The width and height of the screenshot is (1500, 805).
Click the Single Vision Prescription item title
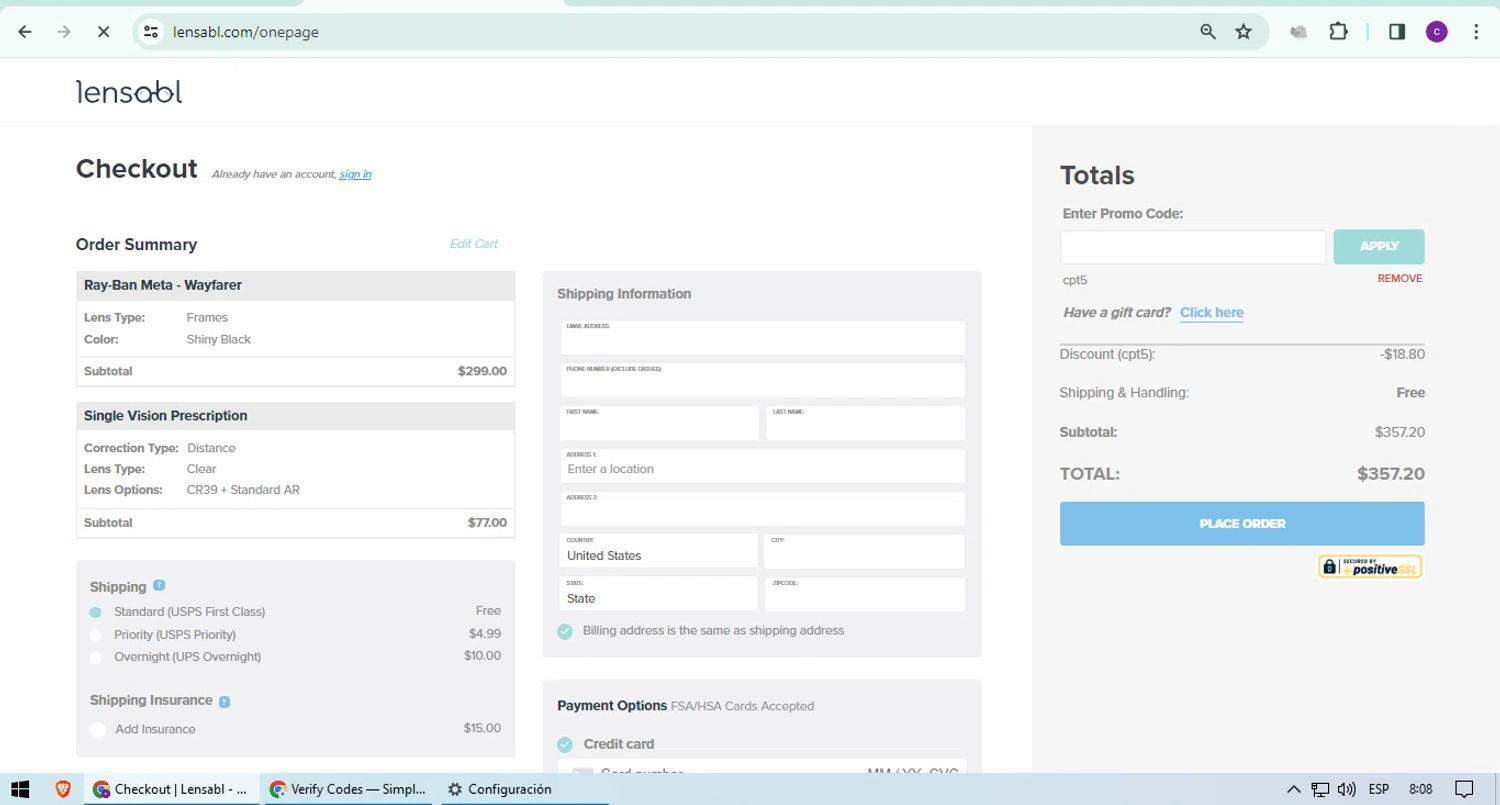pos(166,416)
